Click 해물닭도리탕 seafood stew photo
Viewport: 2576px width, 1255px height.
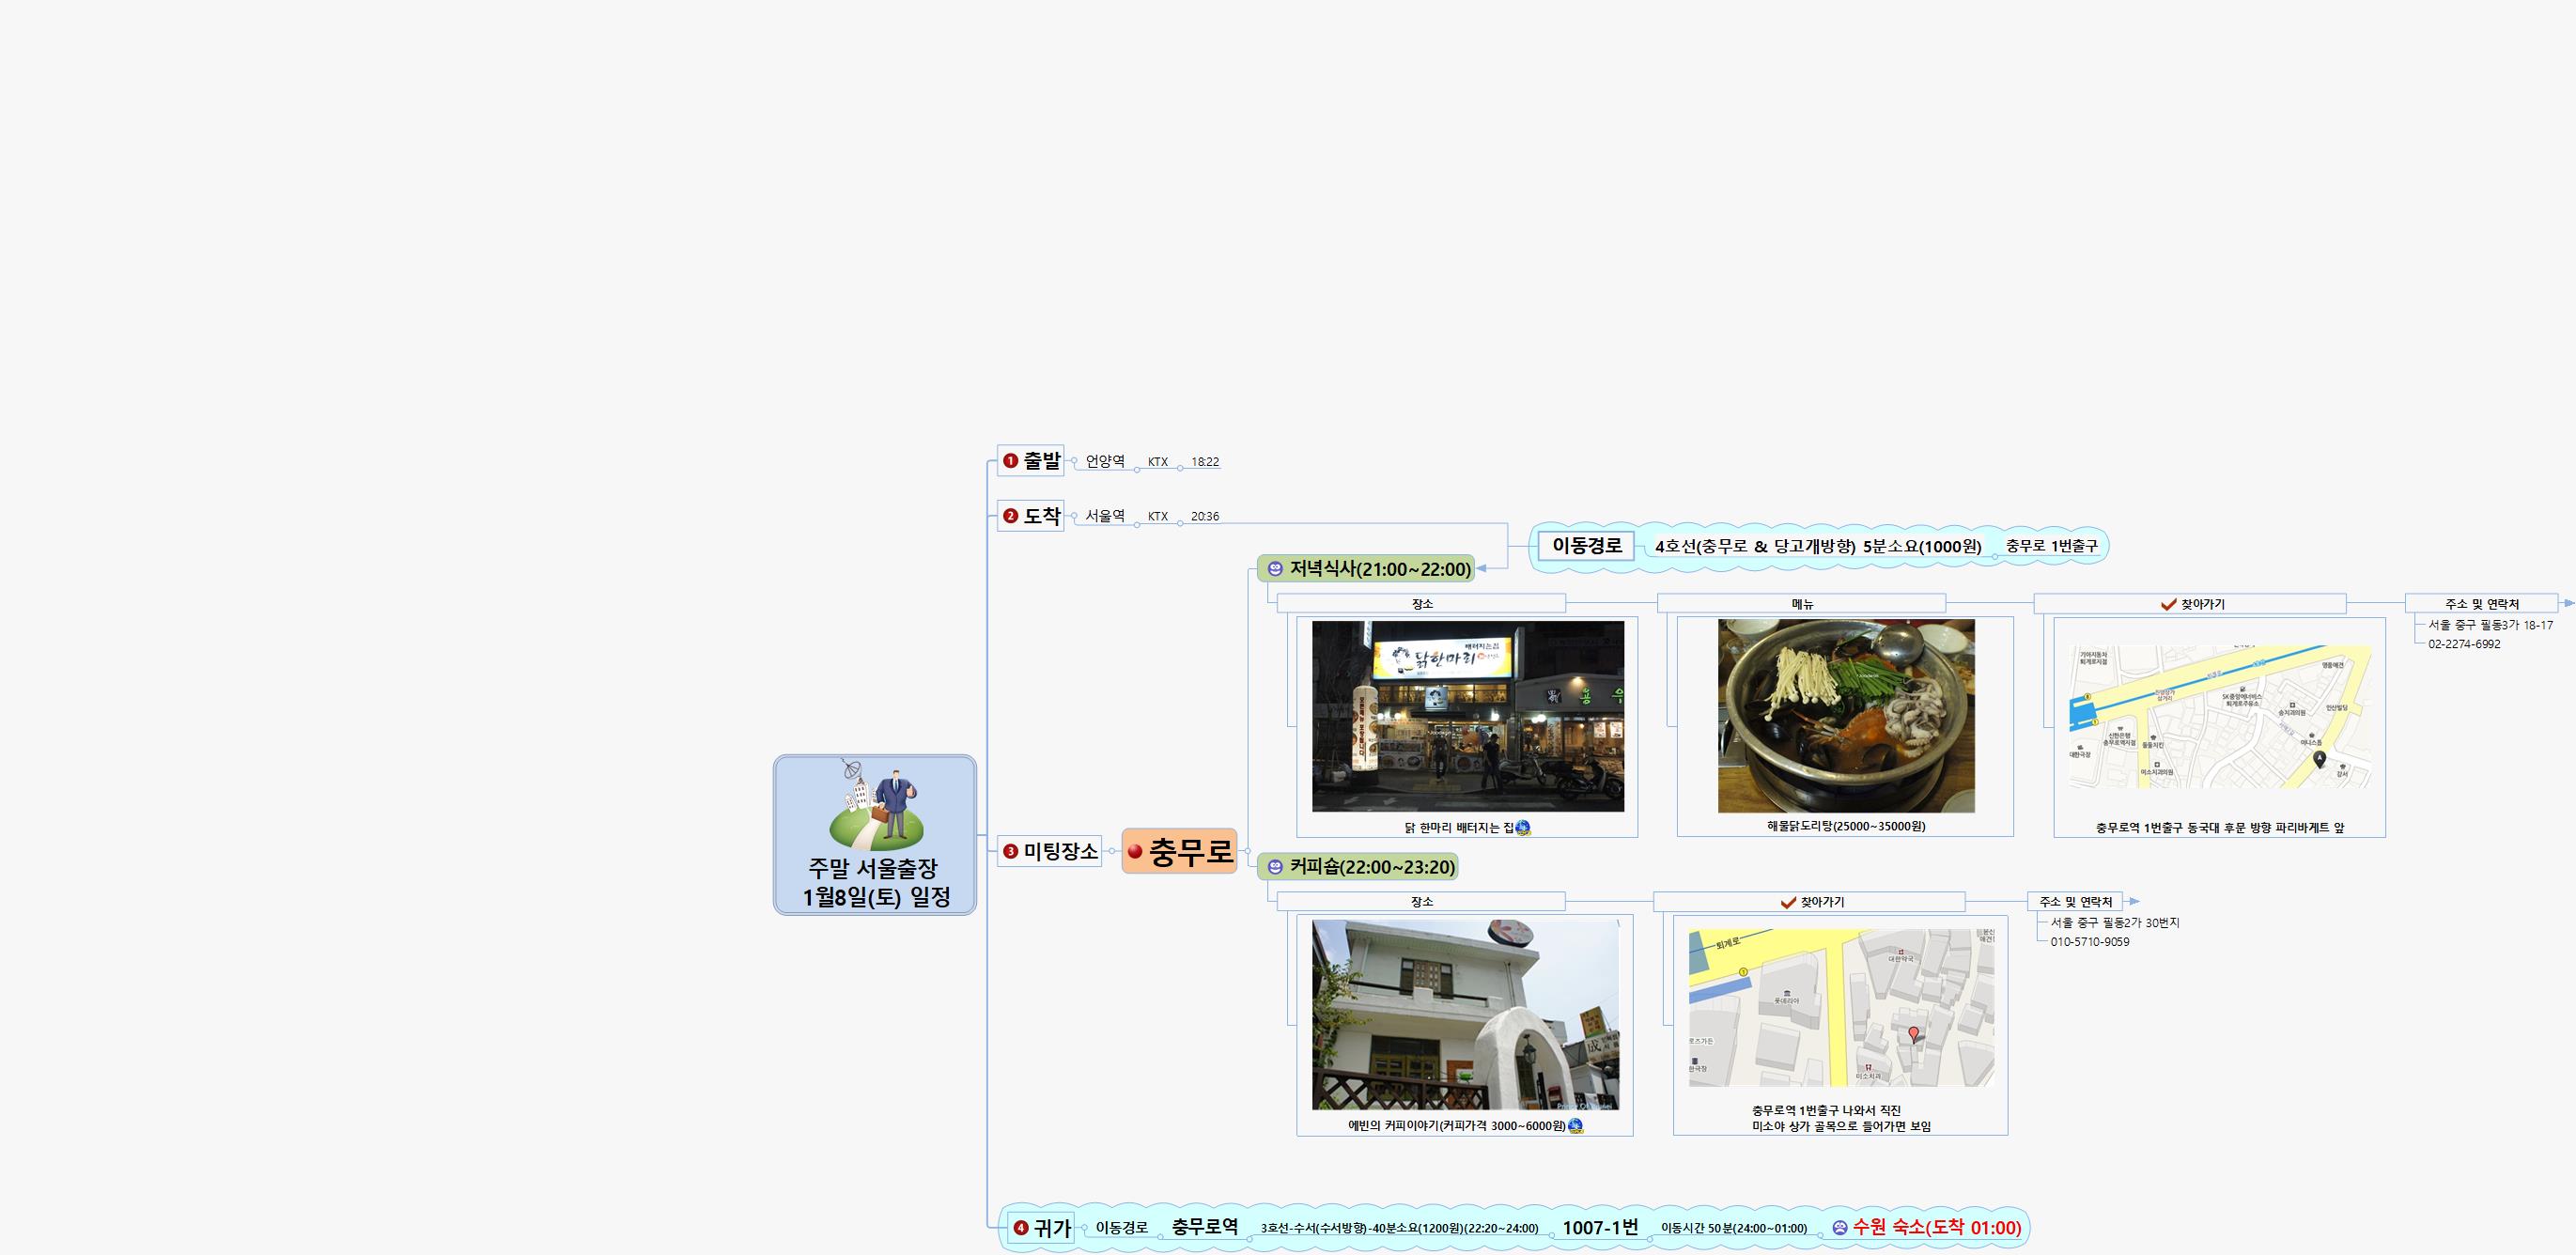1845,715
